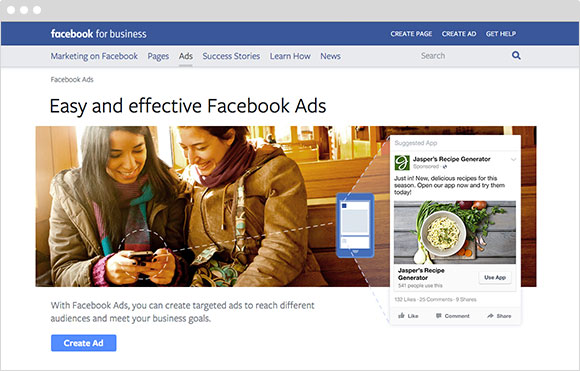Click the 'With Facebook Ads, you can create' paragraph
The height and width of the screenshot is (371, 580).
click(x=182, y=312)
